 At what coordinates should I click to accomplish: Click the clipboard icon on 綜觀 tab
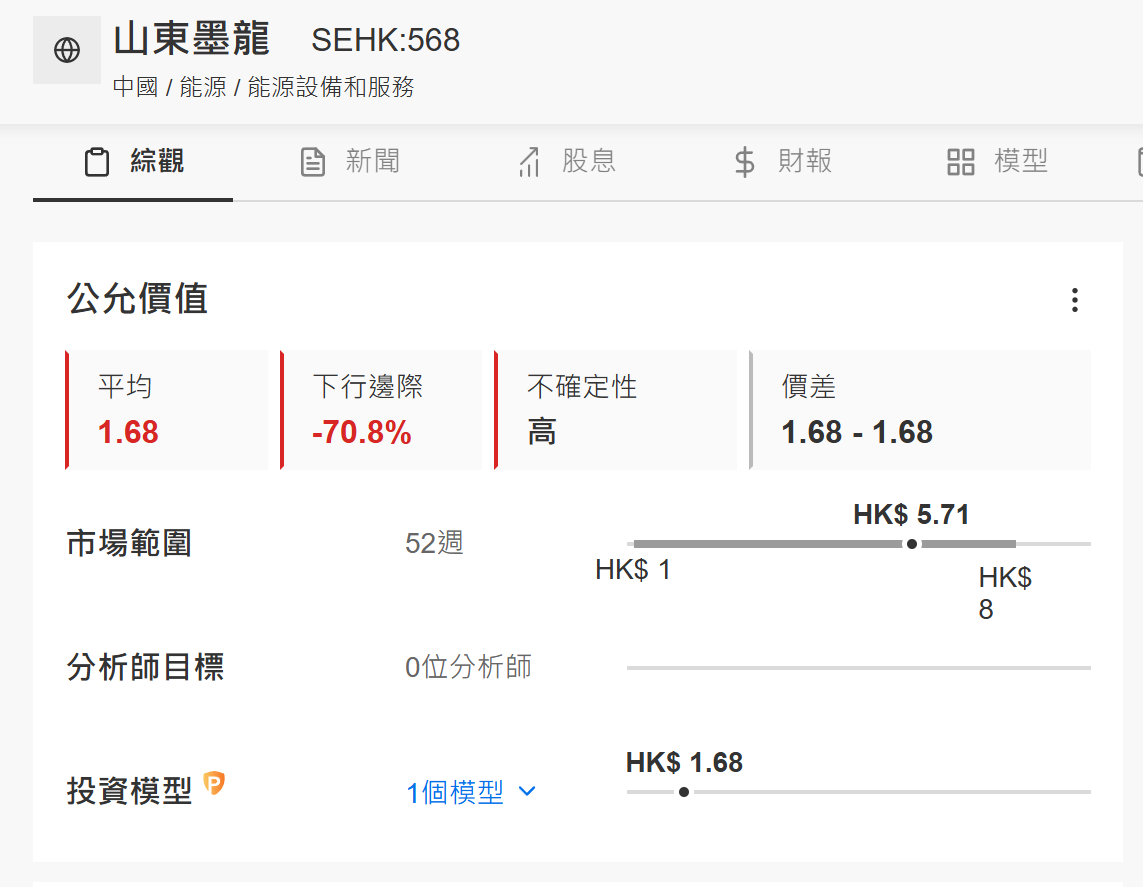point(97,162)
